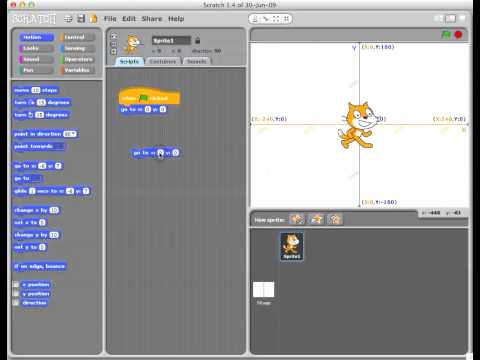Select the delete scissors tool
The height and width of the screenshot is (360, 480).
pos(266,19)
